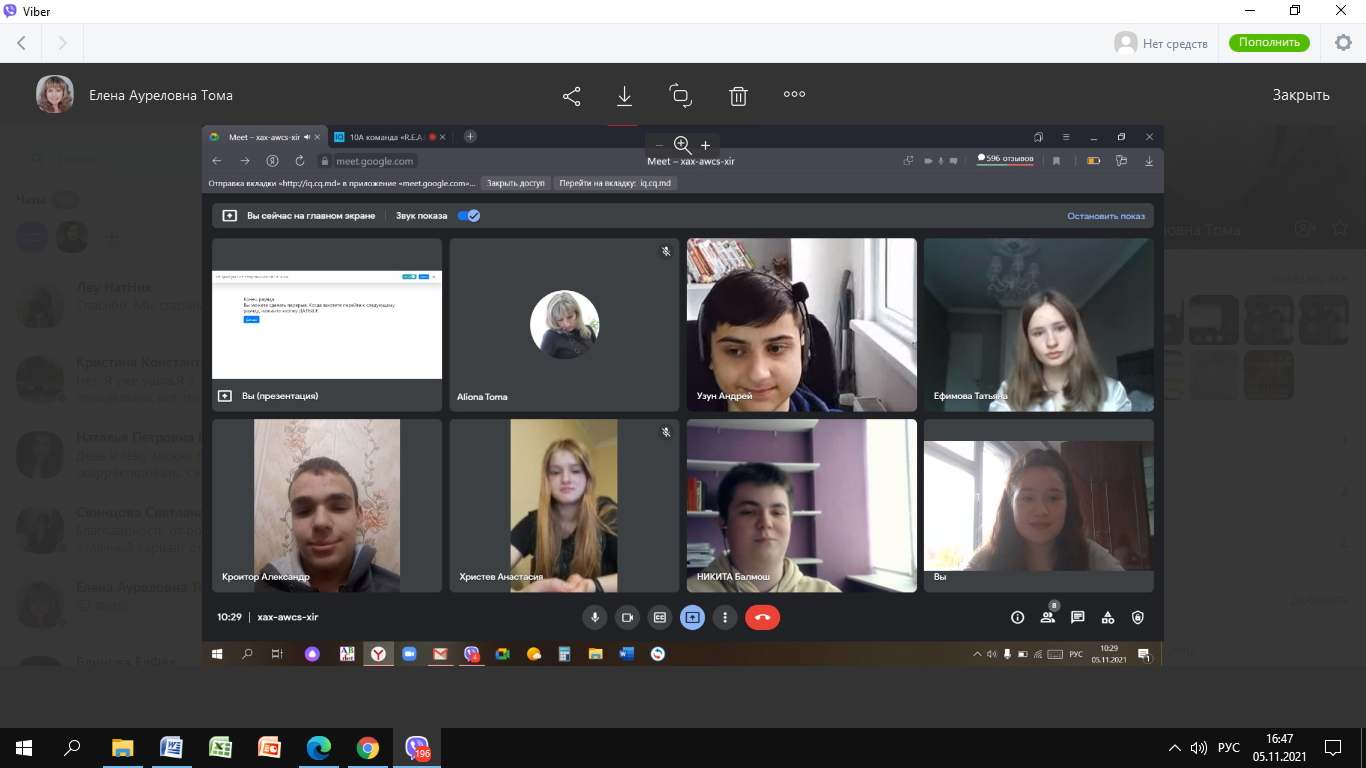Image resolution: width=1366 pixels, height=768 pixels.
Task: Open the three-dot more options menu
Action: pos(795,95)
